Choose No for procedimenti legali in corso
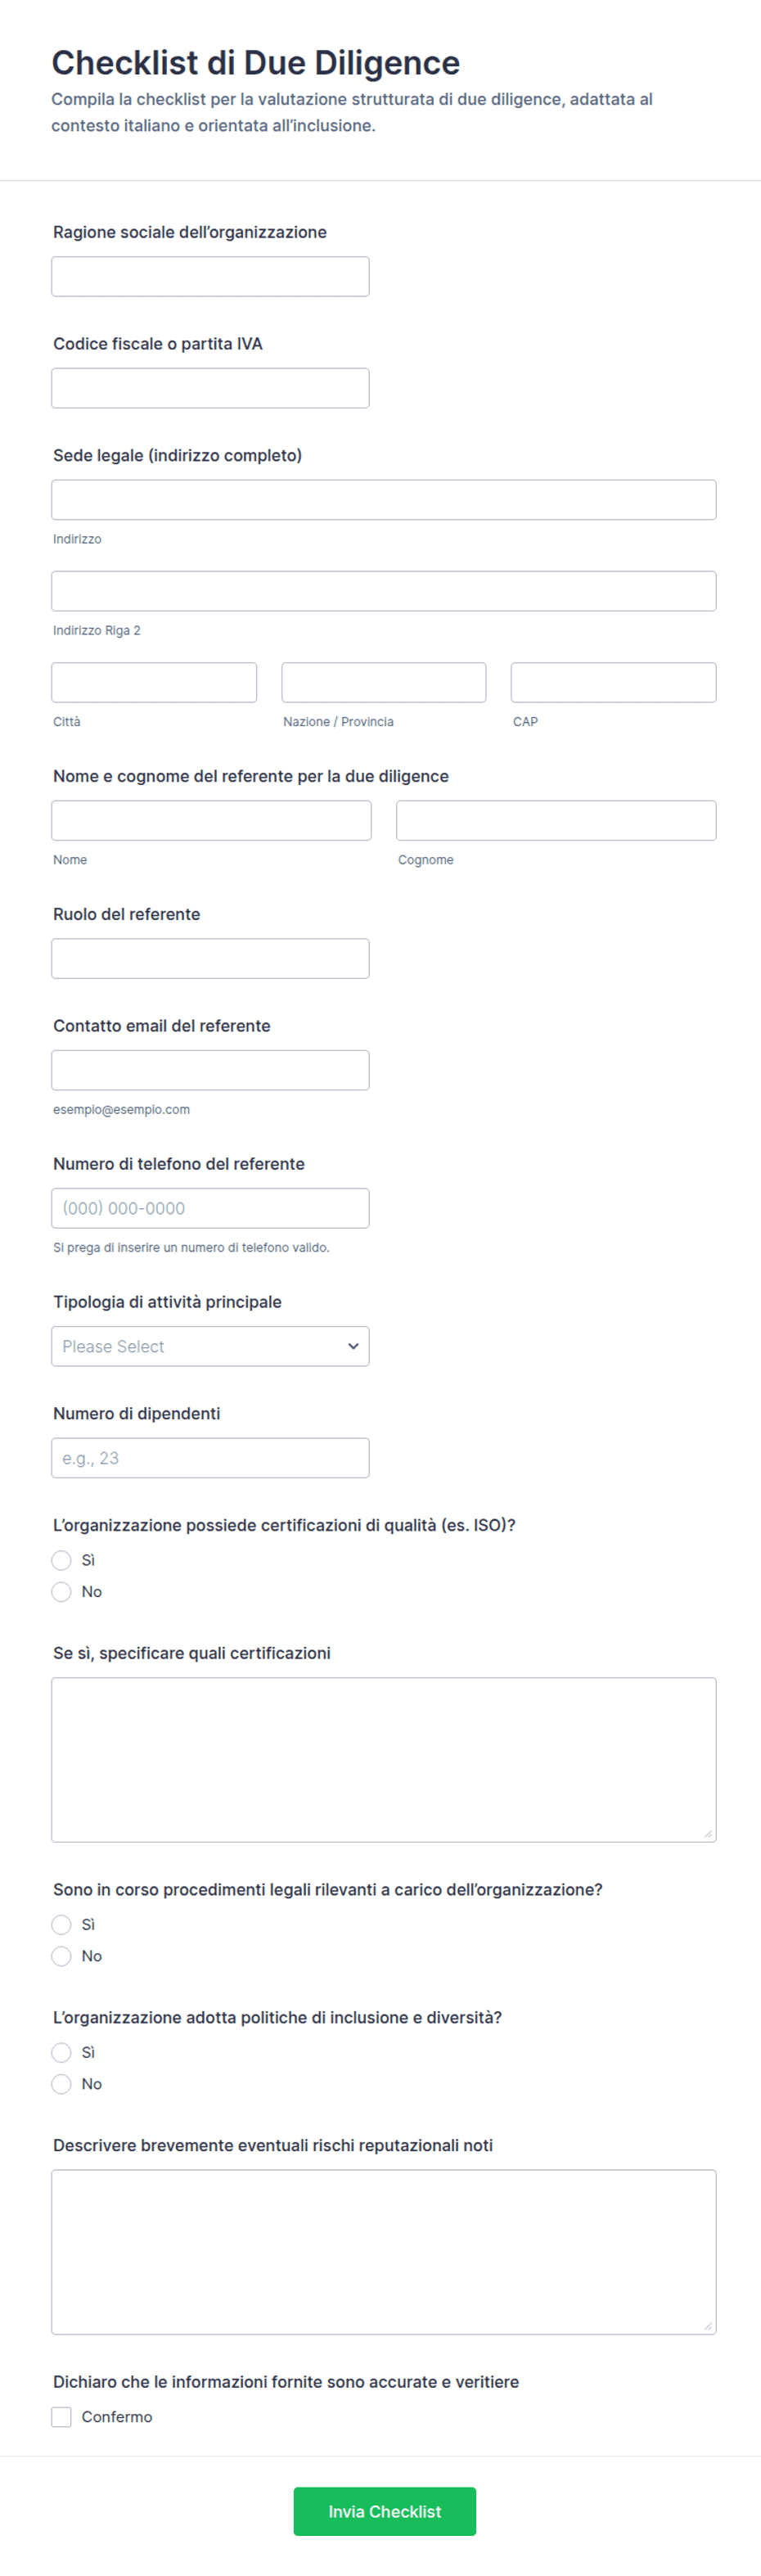This screenshot has height=2576, width=761. (x=62, y=1956)
